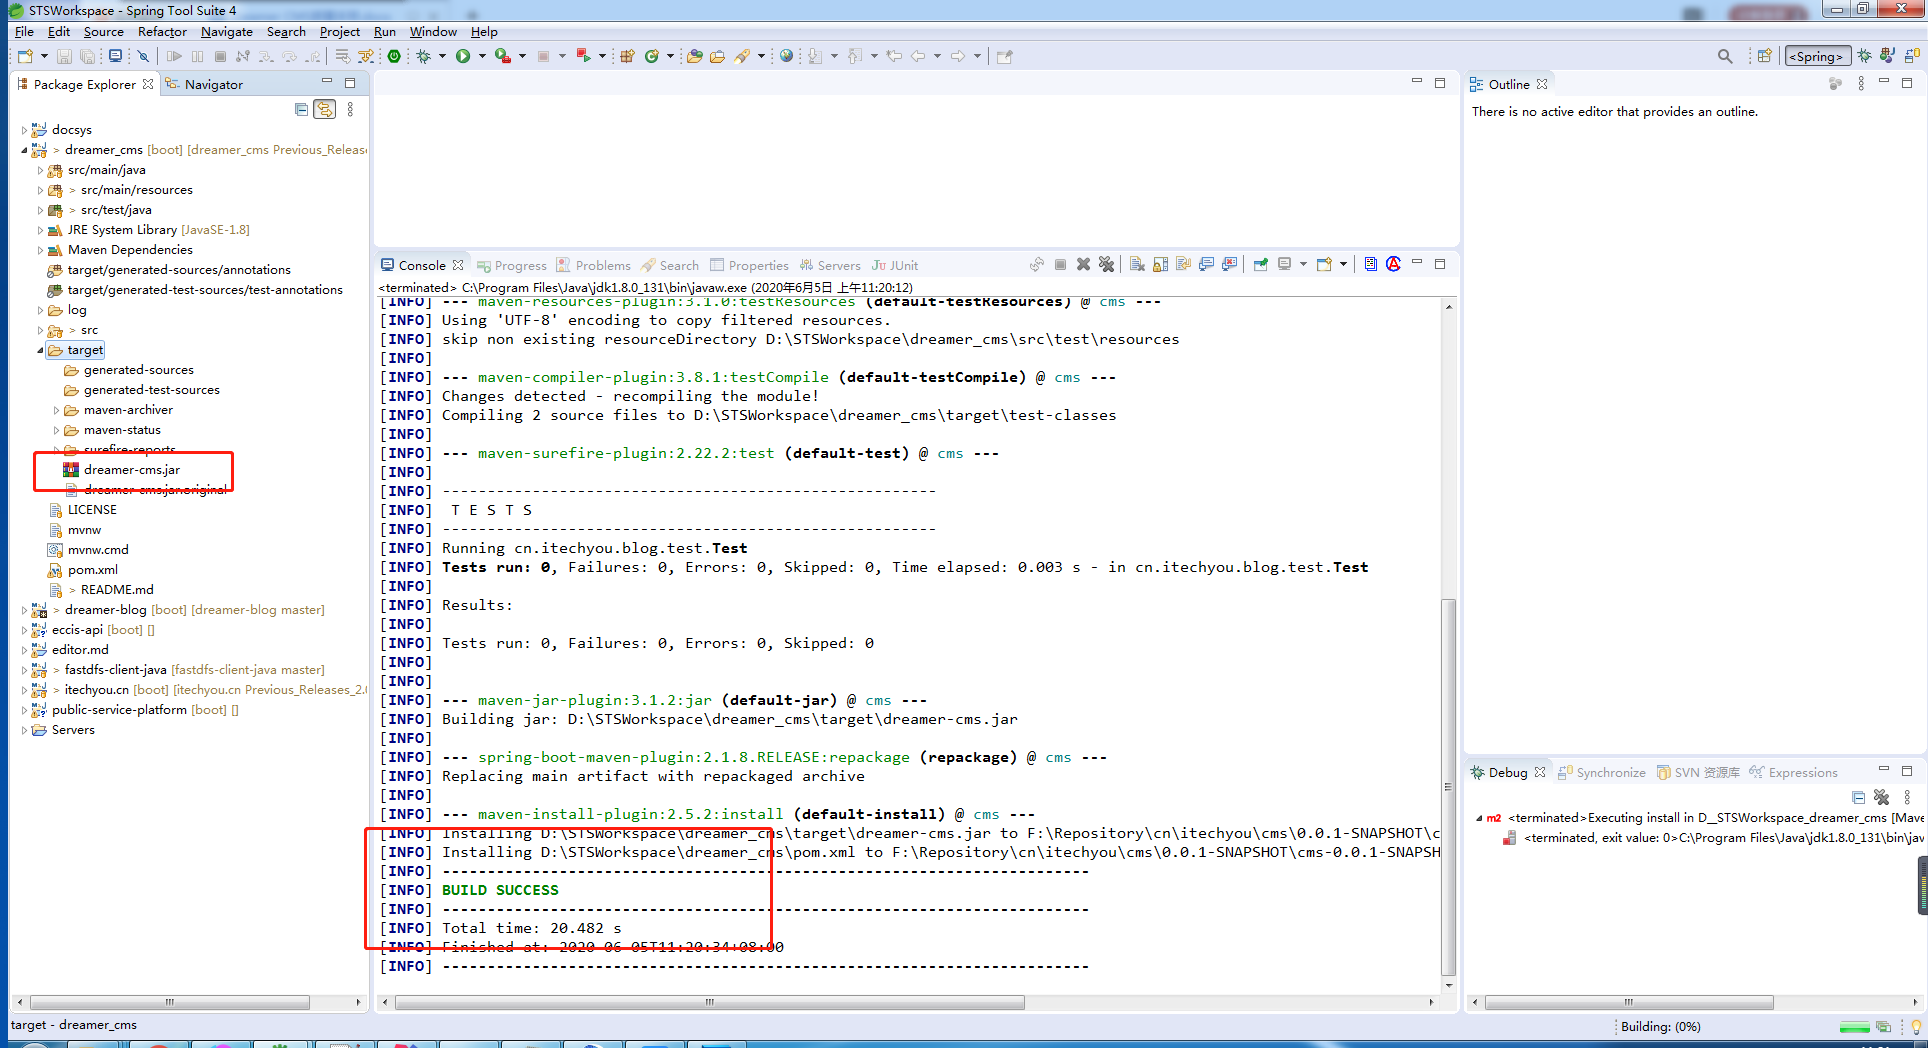1928x1048 pixels.
Task: Open the Run button dropdown arrow
Action: 482,56
